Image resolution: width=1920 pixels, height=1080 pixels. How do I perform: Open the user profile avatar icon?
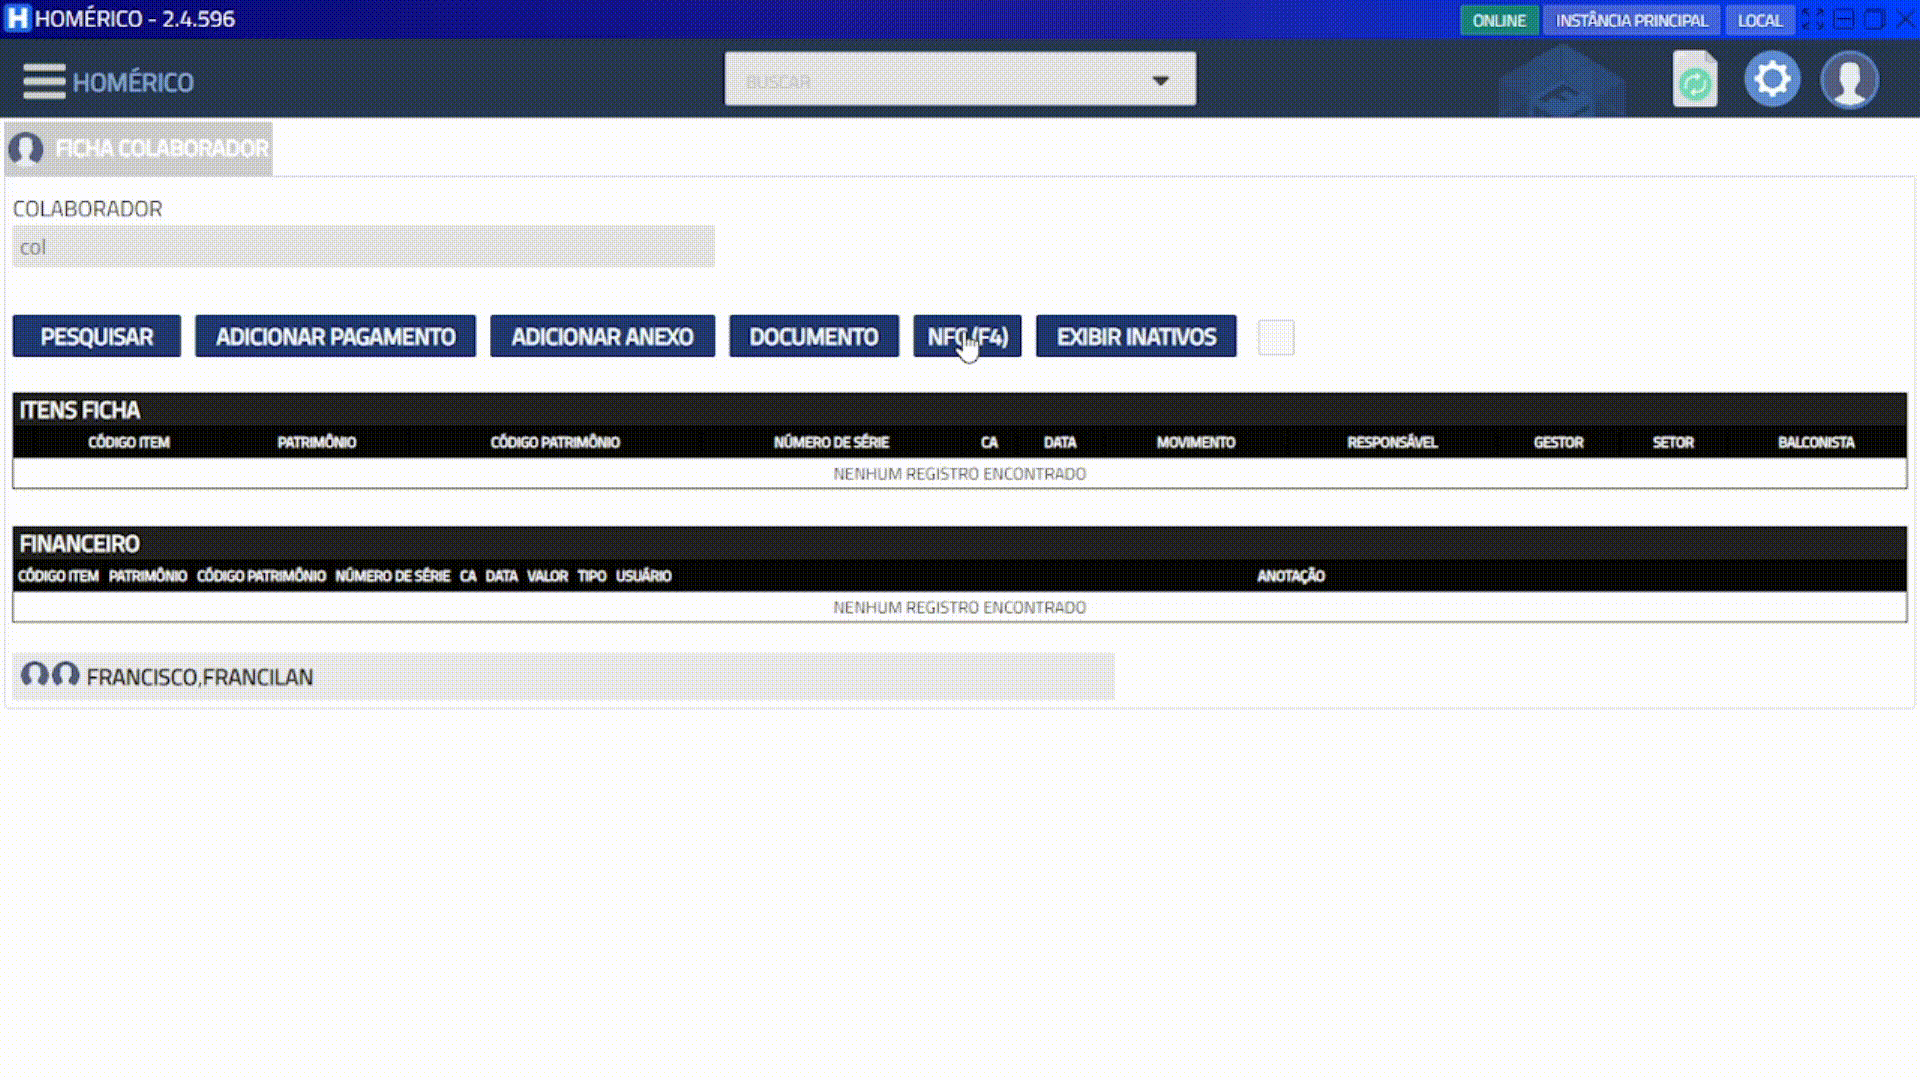click(x=1849, y=80)
